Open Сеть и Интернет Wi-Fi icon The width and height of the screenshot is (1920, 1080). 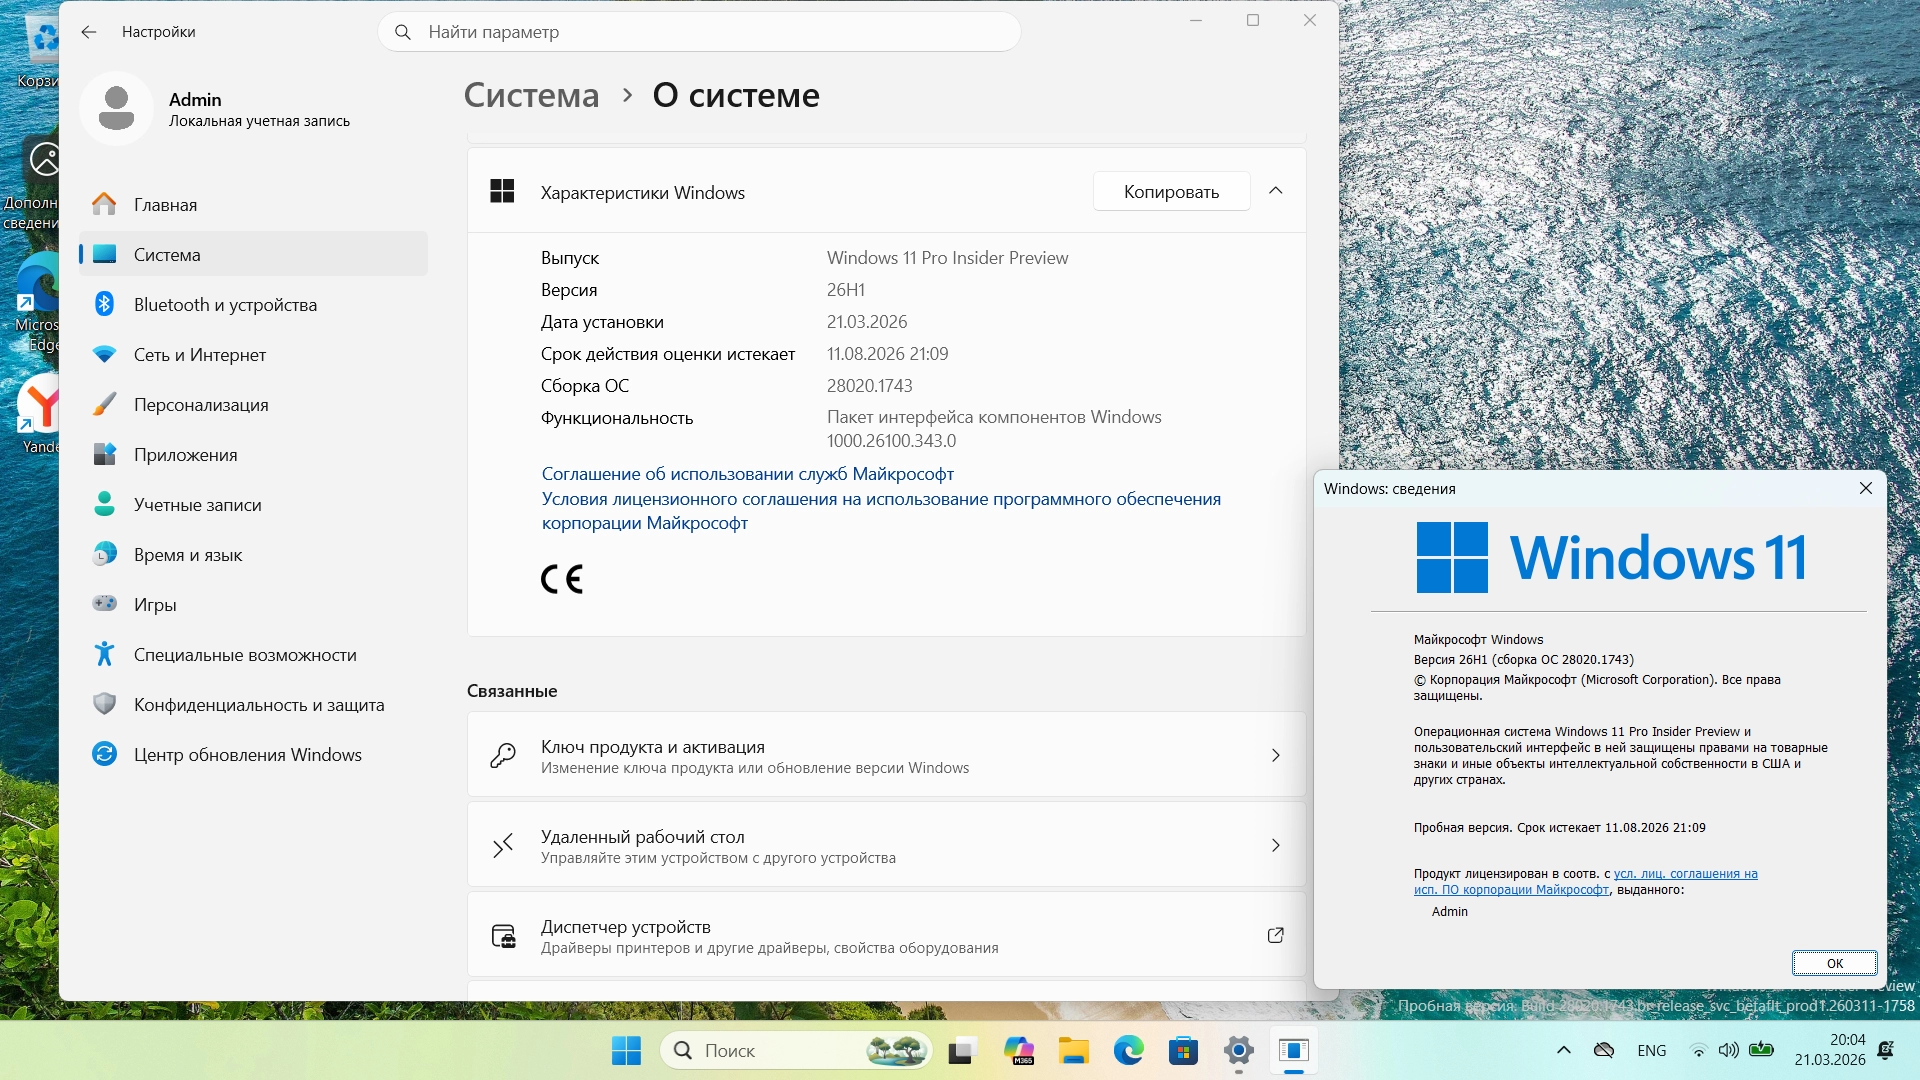[x=104, y=354]
